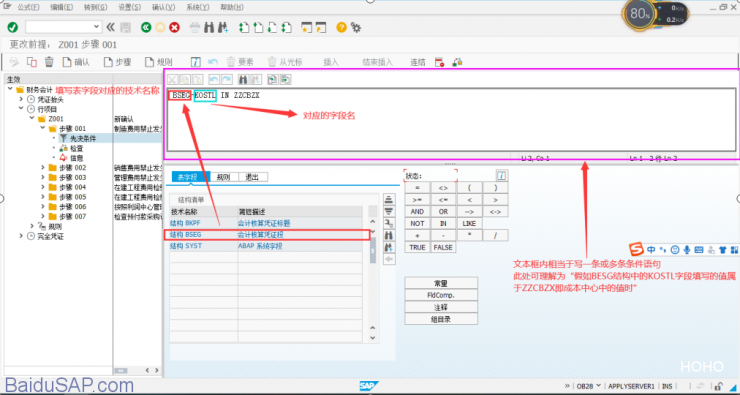Collapse the 财务会计 tree node
Image resolution: width=740 pixels, height=395 pixels.
[10, 89]
